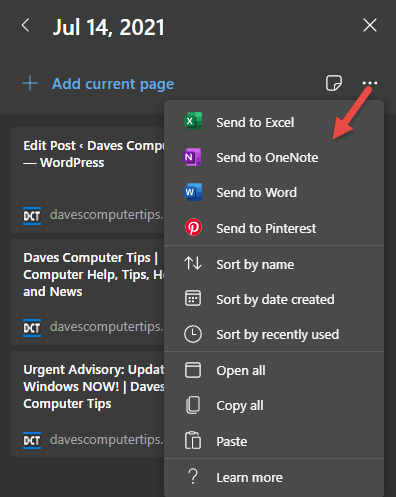Click the Copy all pages icon

click(193, 405)
